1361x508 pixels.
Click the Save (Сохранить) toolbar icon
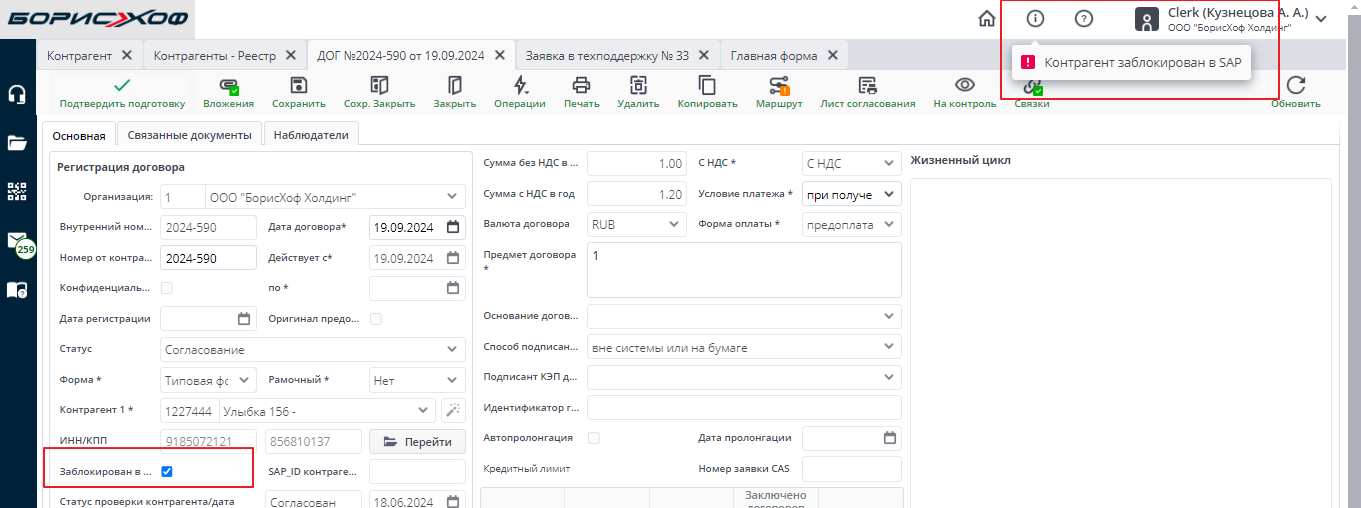click(298, 87)
